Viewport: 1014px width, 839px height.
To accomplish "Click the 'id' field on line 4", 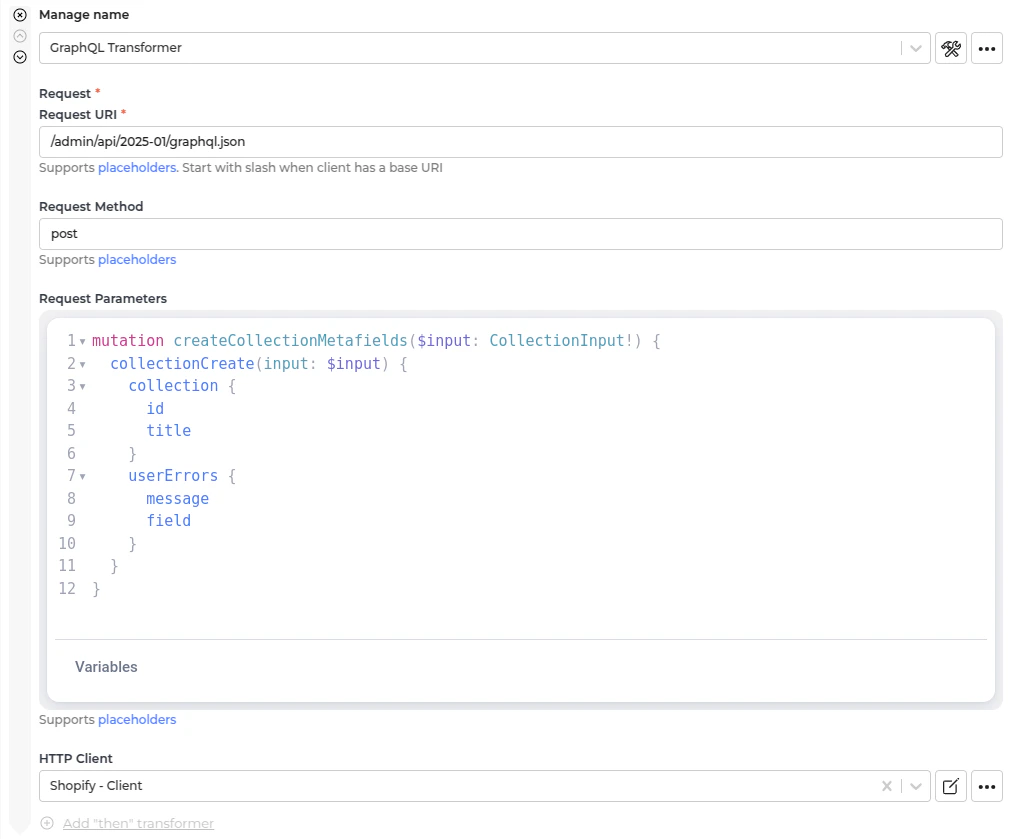I will [155, 409].
